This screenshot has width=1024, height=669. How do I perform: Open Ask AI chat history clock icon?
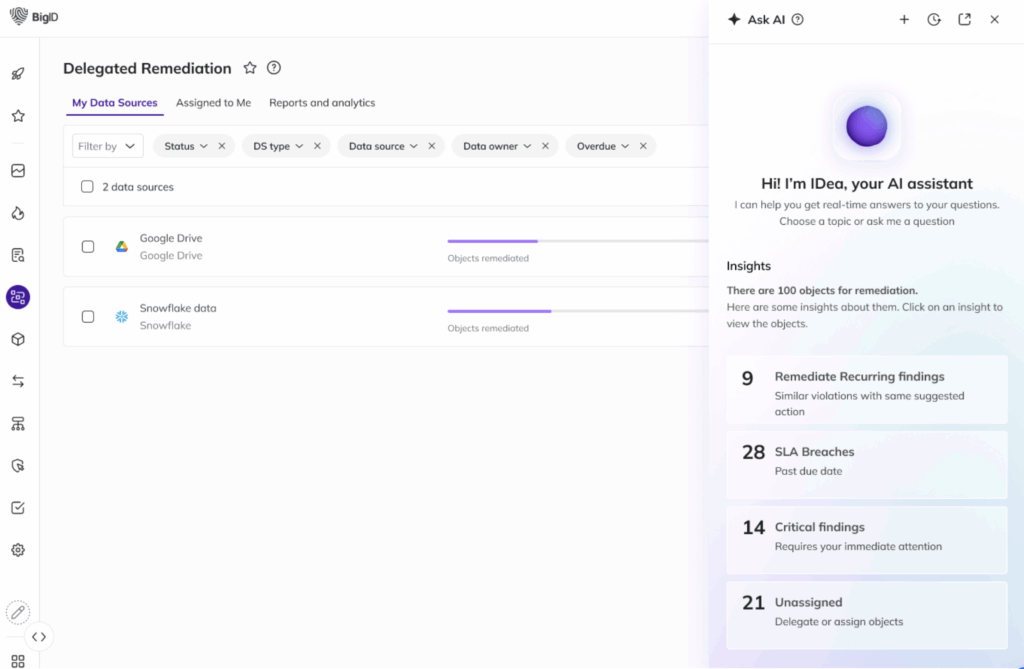click(x=934, y=19)
